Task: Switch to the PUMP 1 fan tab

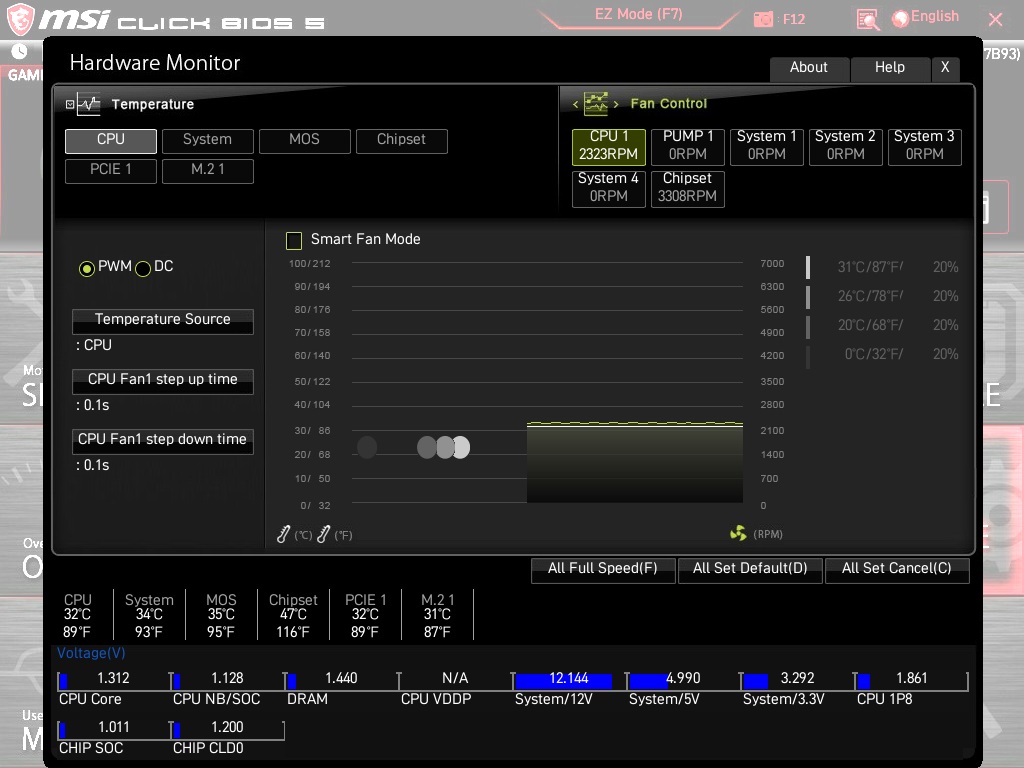Action: click(688, 145)
